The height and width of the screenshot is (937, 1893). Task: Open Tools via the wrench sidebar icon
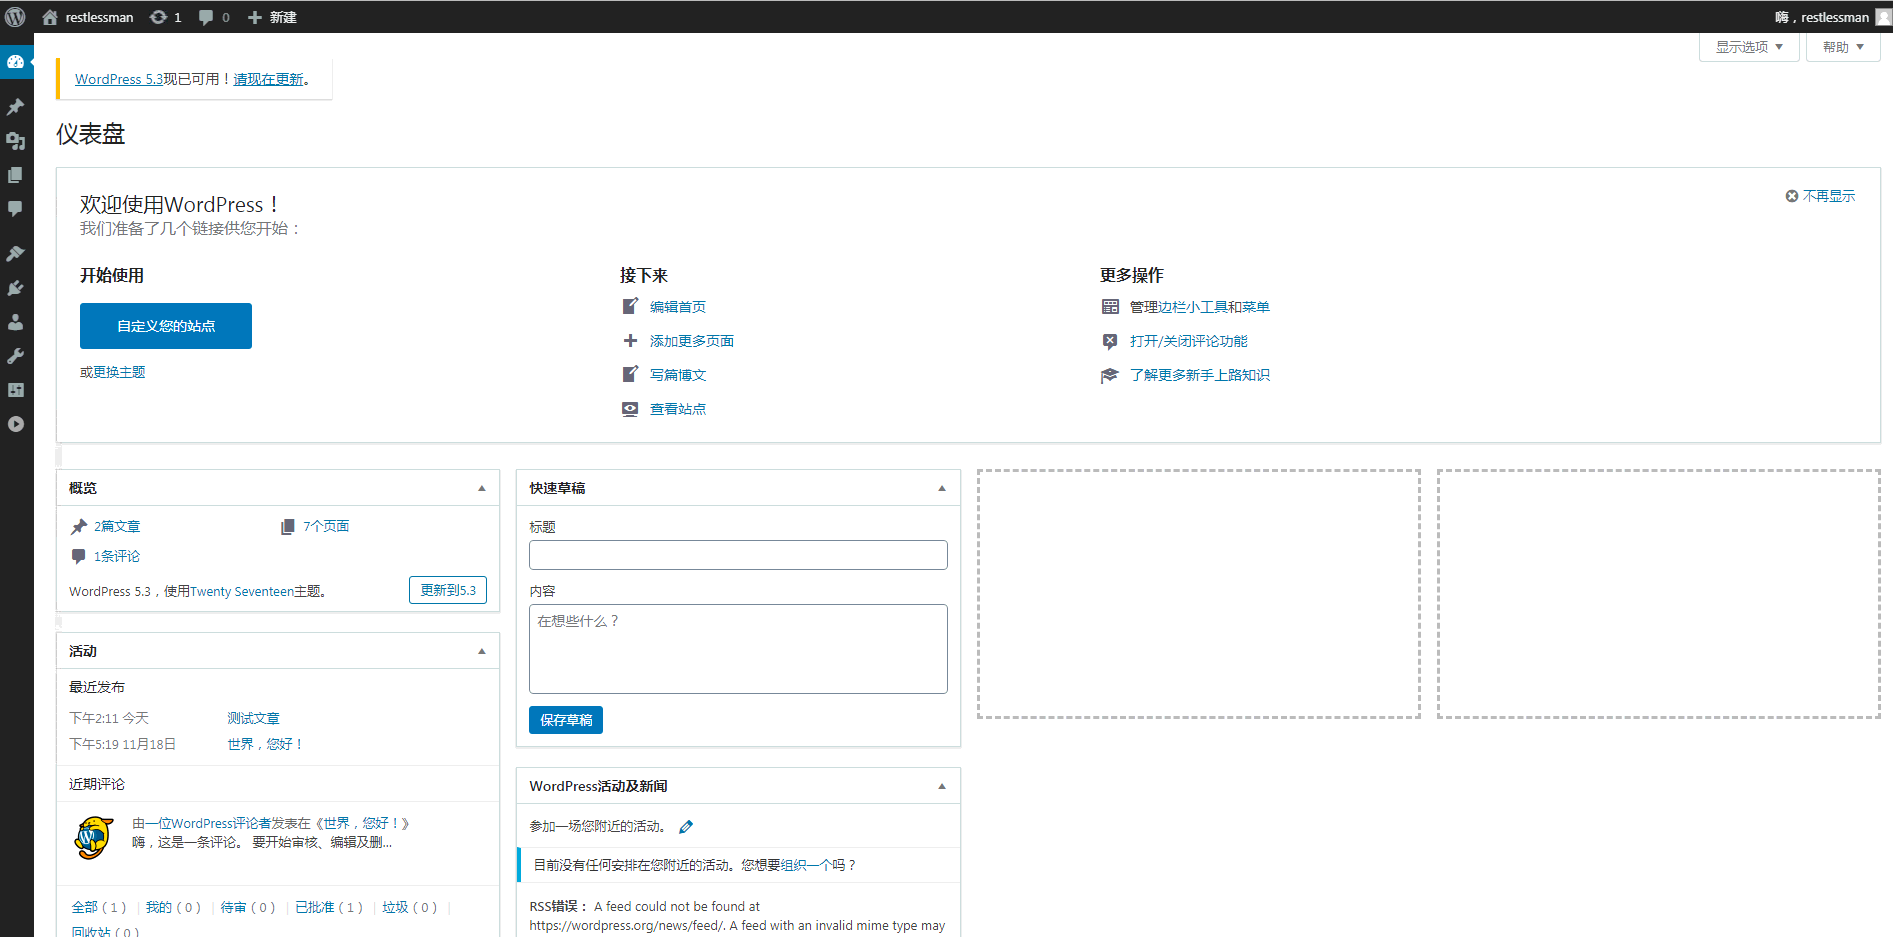point(16,356)
